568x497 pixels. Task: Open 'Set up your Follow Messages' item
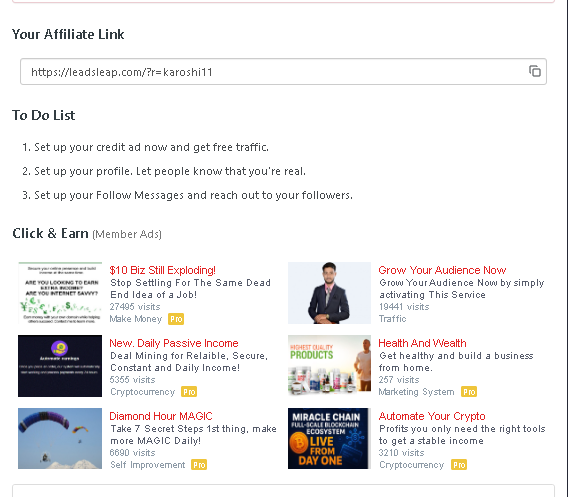click(x=193, y=196)
